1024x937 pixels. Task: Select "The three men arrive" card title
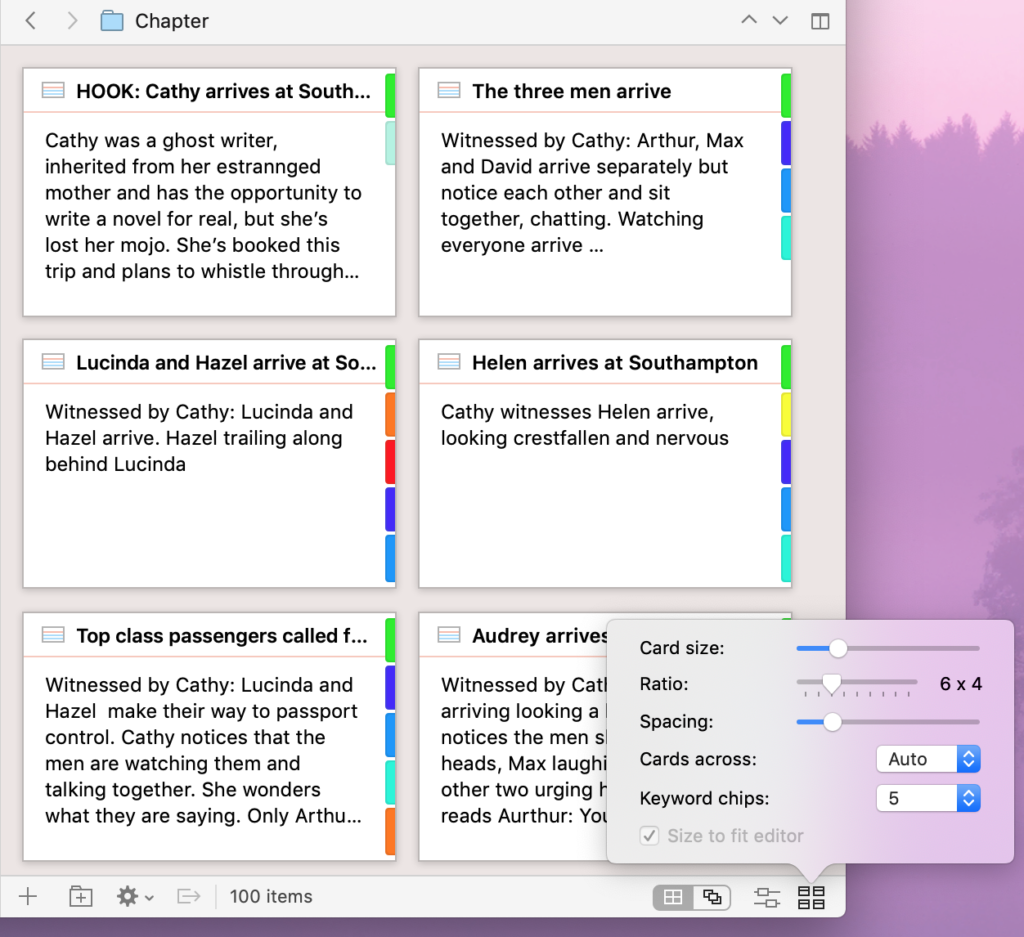pos(571,91)
